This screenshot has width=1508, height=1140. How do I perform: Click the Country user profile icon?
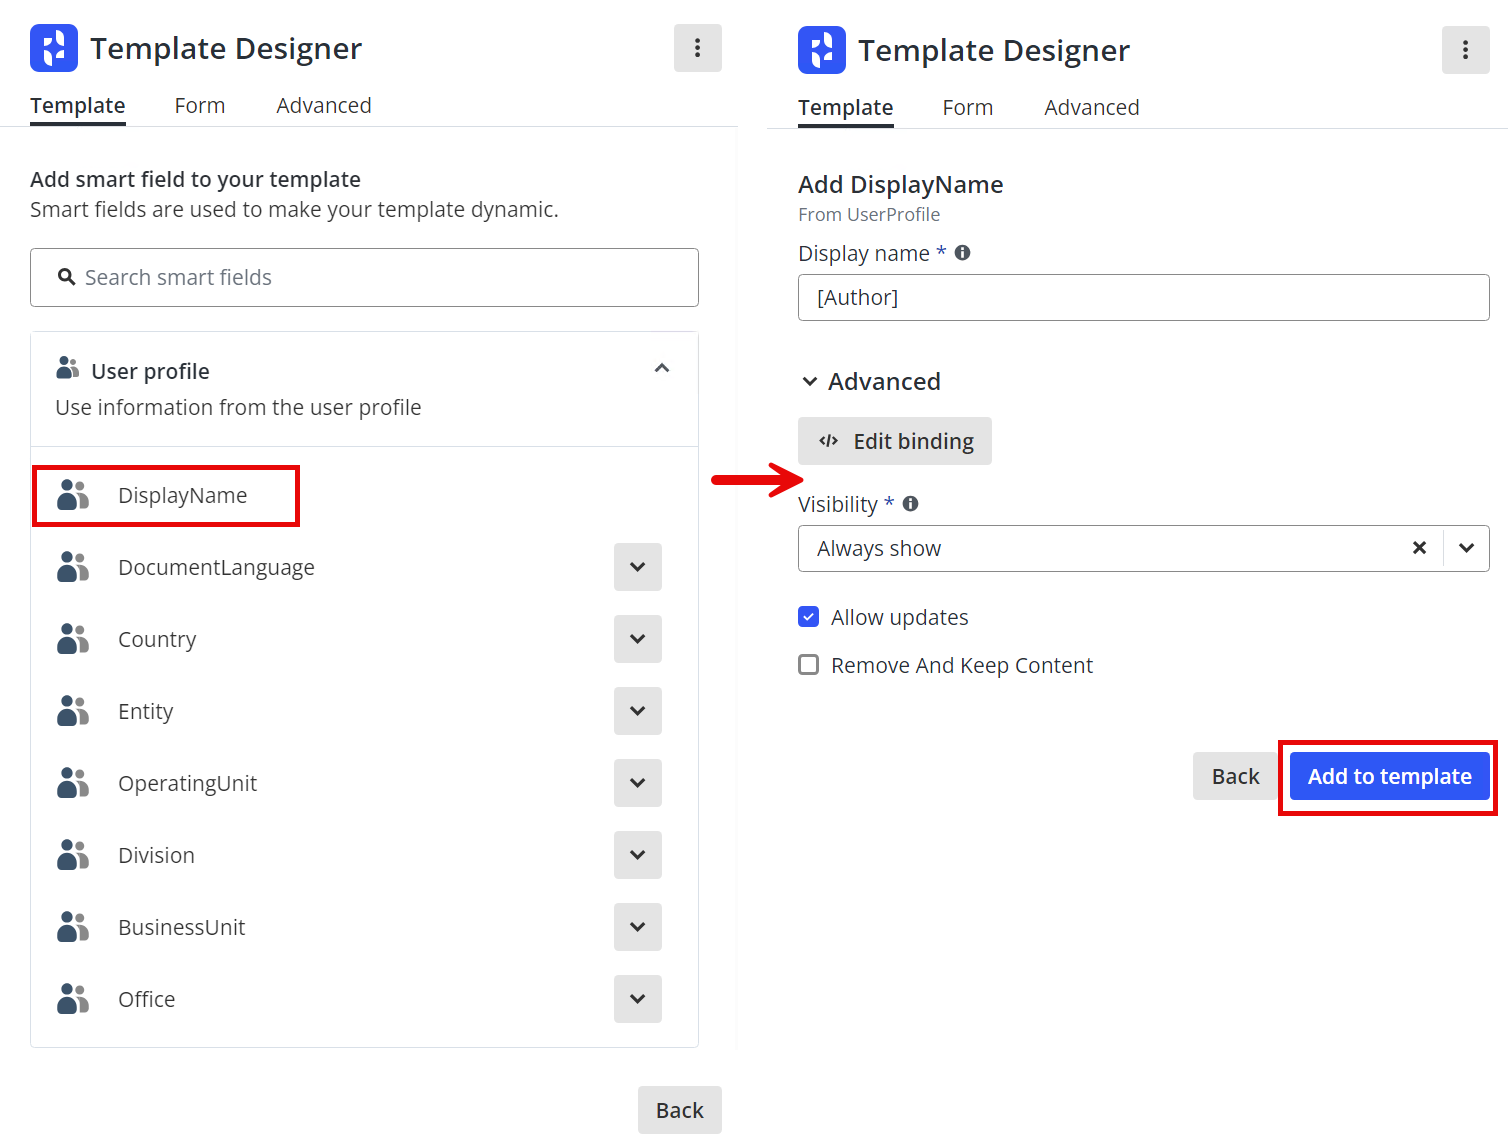[x=73, y=639]
